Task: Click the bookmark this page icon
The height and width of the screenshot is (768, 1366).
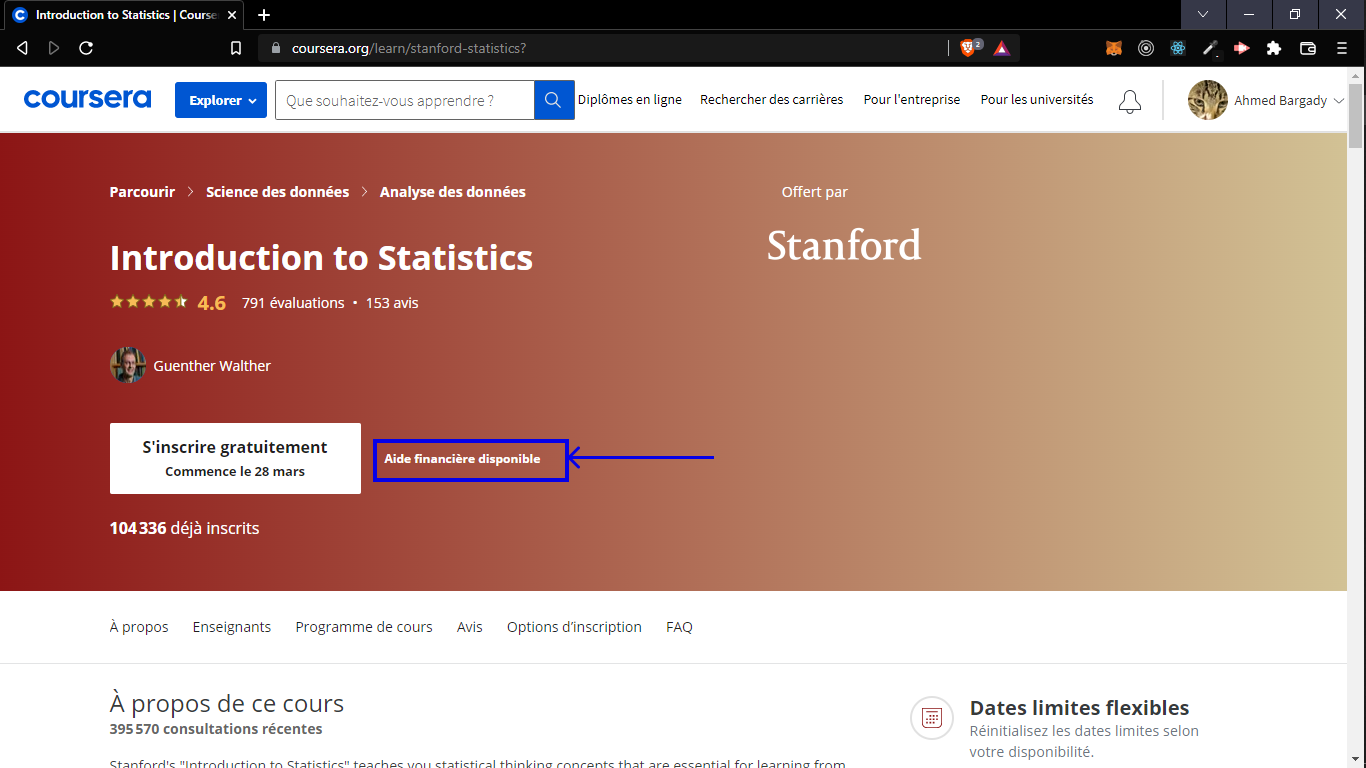Action: pyautogui.click(x=236, y=48)
